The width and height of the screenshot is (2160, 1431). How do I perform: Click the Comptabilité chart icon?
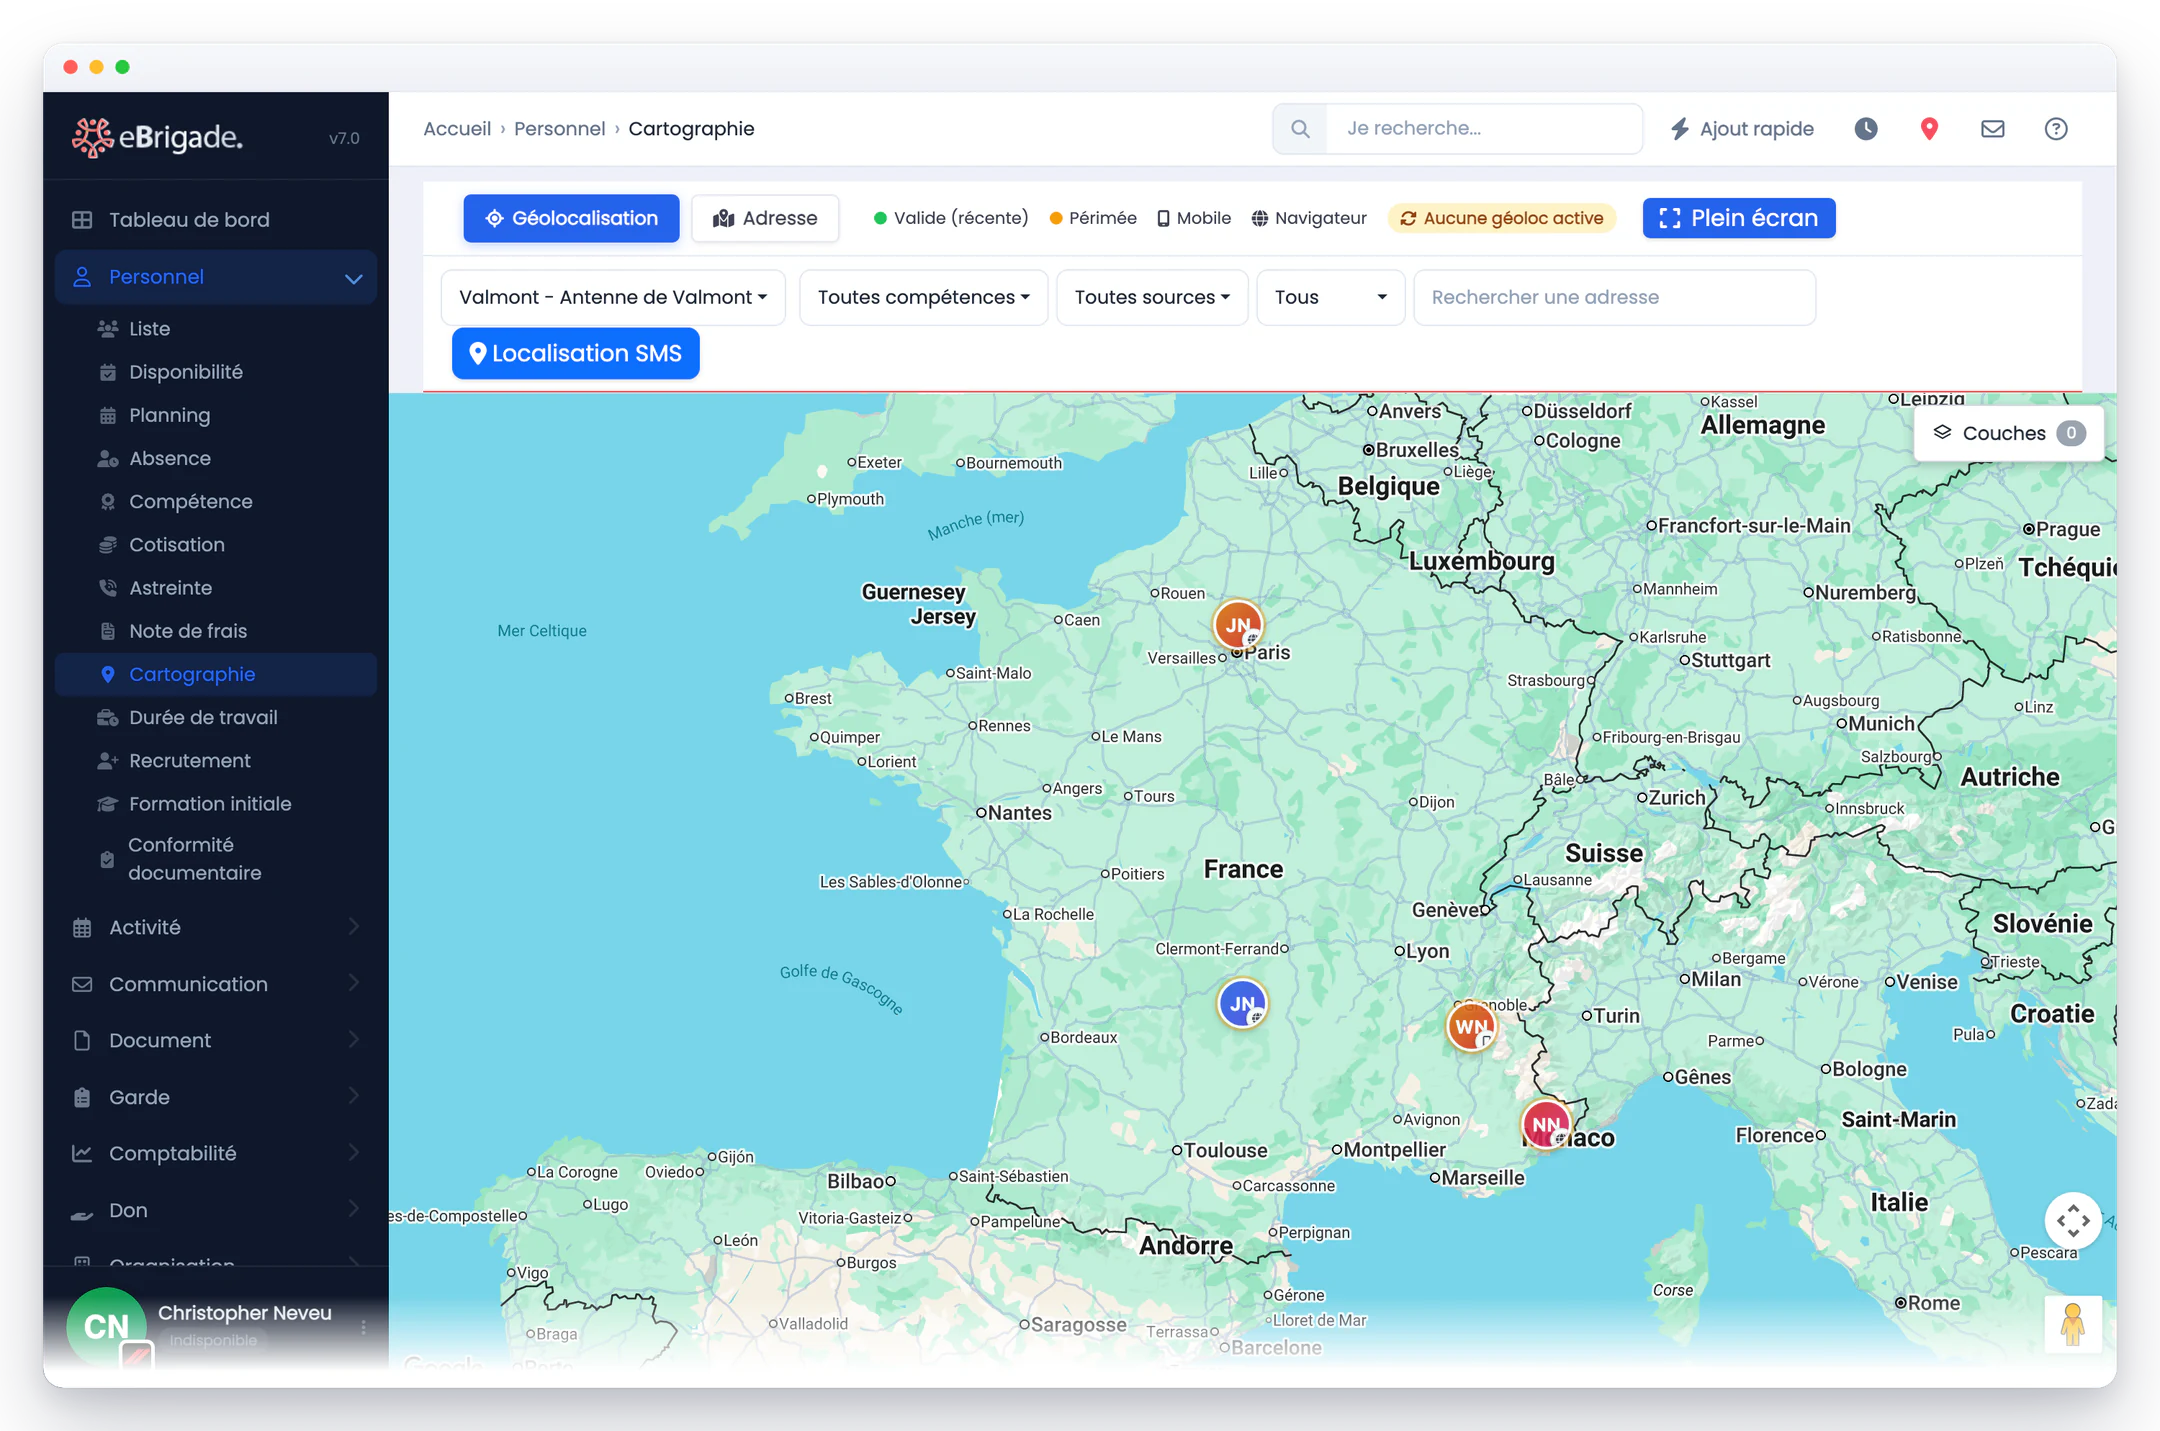click(x=82, y=1153)
